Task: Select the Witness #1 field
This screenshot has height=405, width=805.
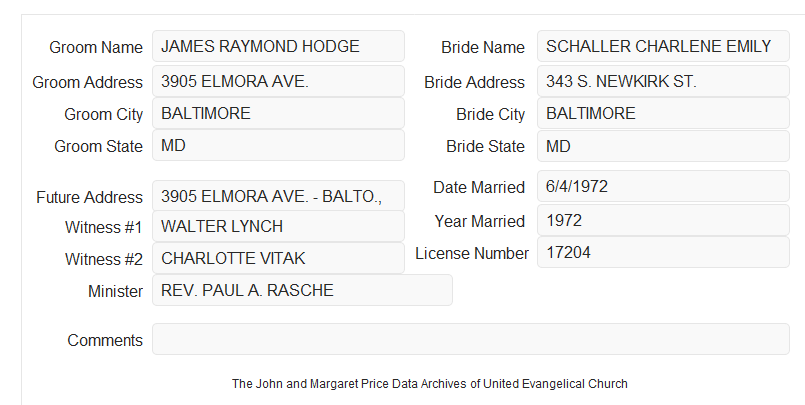Action: click(278, 226)
